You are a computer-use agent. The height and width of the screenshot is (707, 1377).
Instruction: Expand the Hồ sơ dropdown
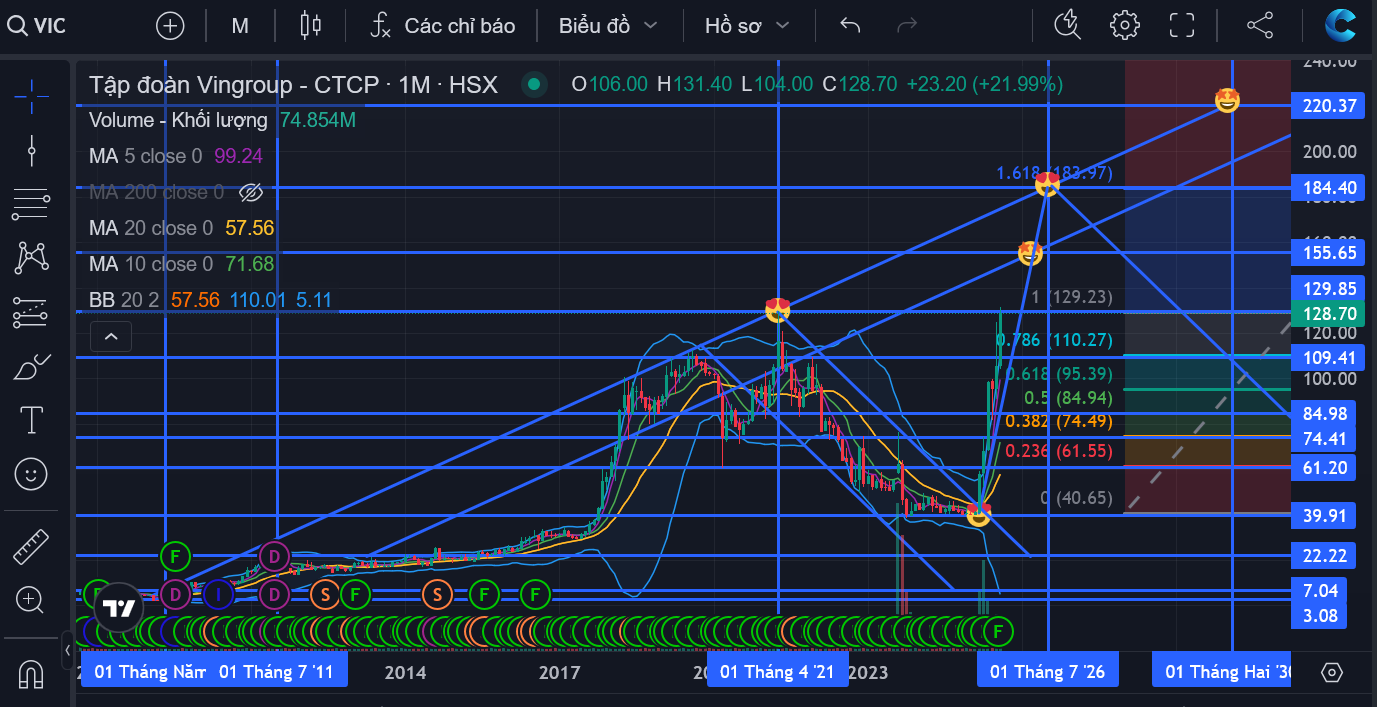point(747,25)
